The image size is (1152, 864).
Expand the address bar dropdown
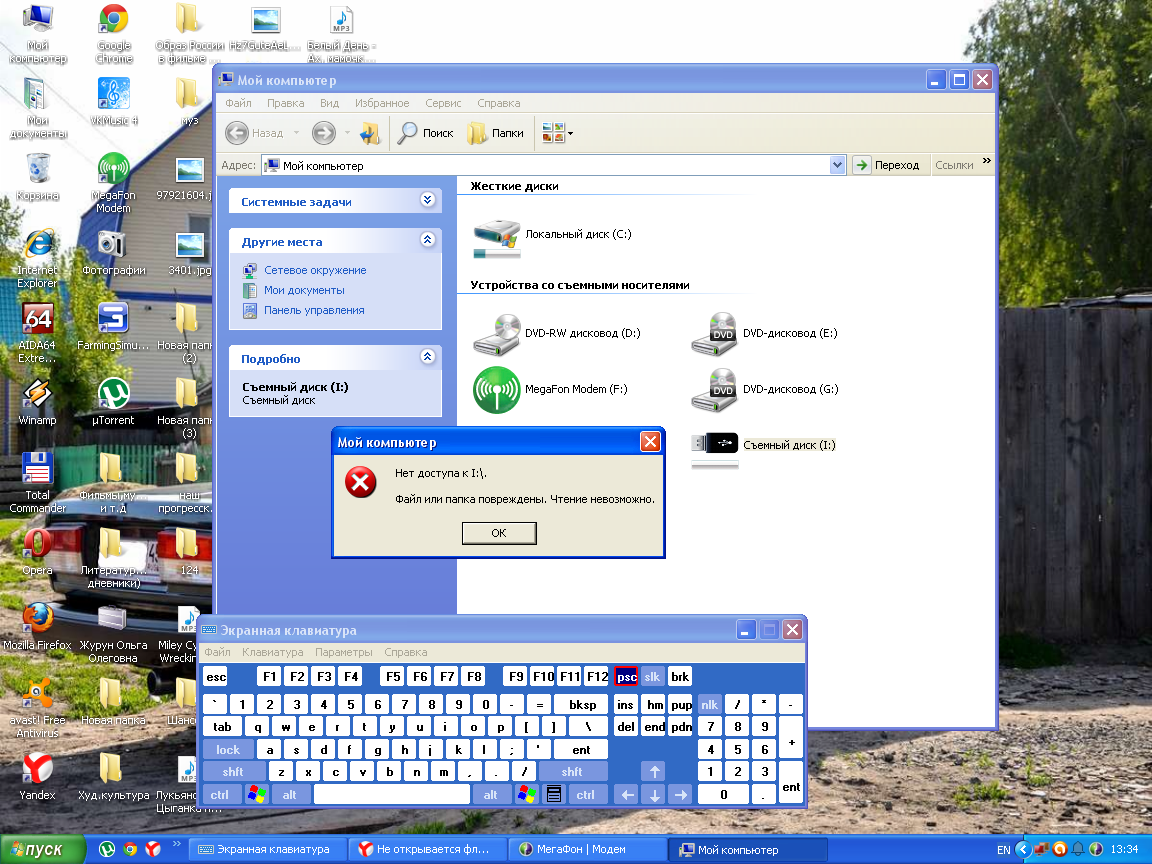click(838, 165)
